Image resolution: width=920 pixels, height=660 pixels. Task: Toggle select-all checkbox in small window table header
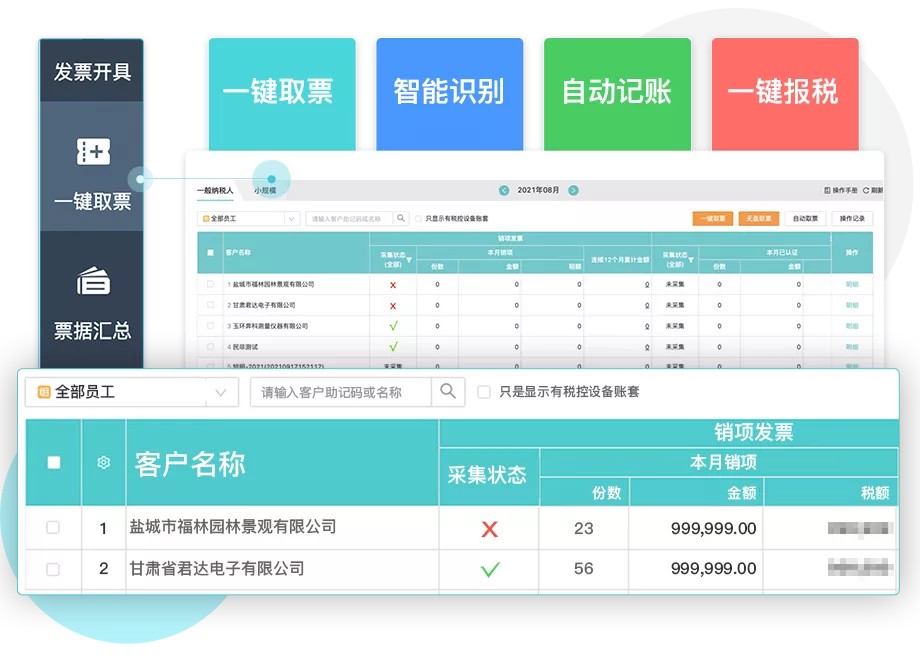point(211,253)
